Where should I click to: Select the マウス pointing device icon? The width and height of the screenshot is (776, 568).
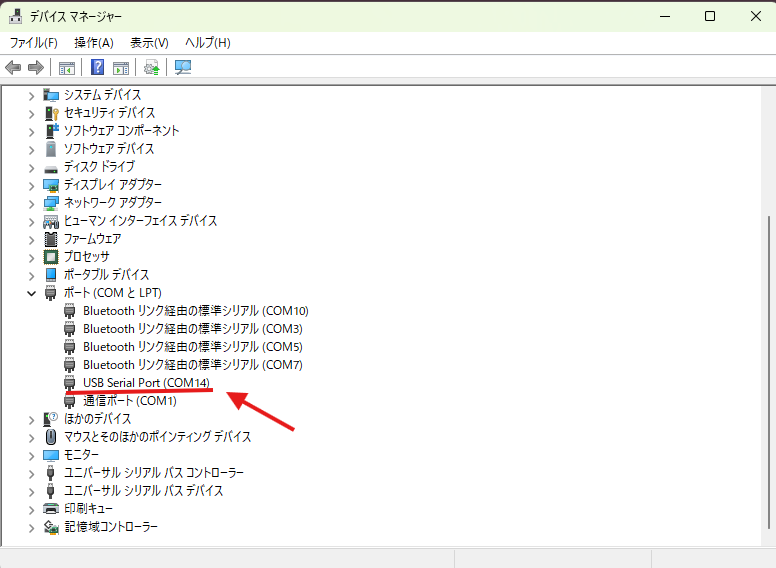pyautogui.click(x=50, y=437)
